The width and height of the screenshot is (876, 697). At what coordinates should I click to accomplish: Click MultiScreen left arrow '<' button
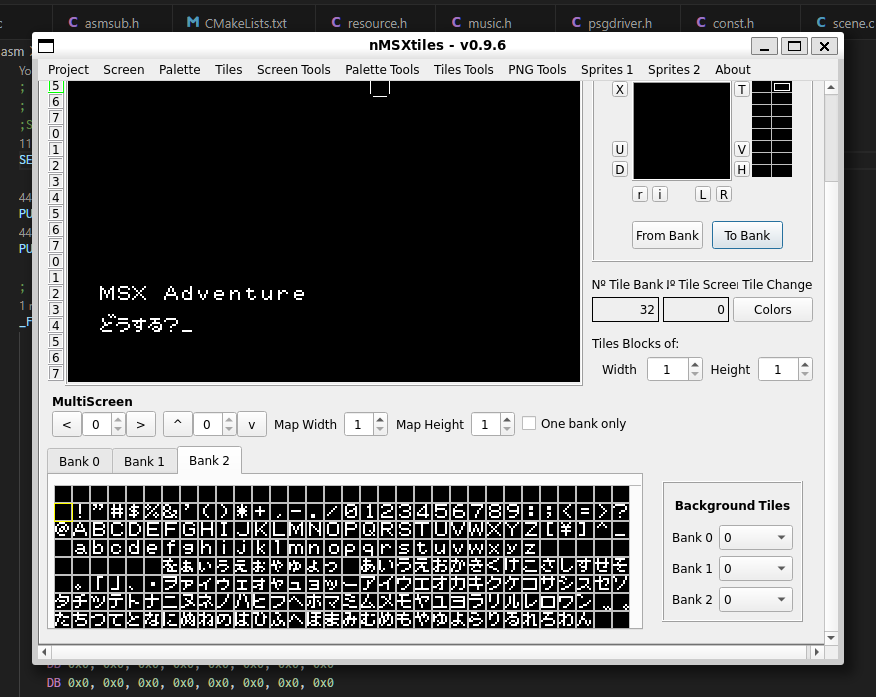coord(67,424)
